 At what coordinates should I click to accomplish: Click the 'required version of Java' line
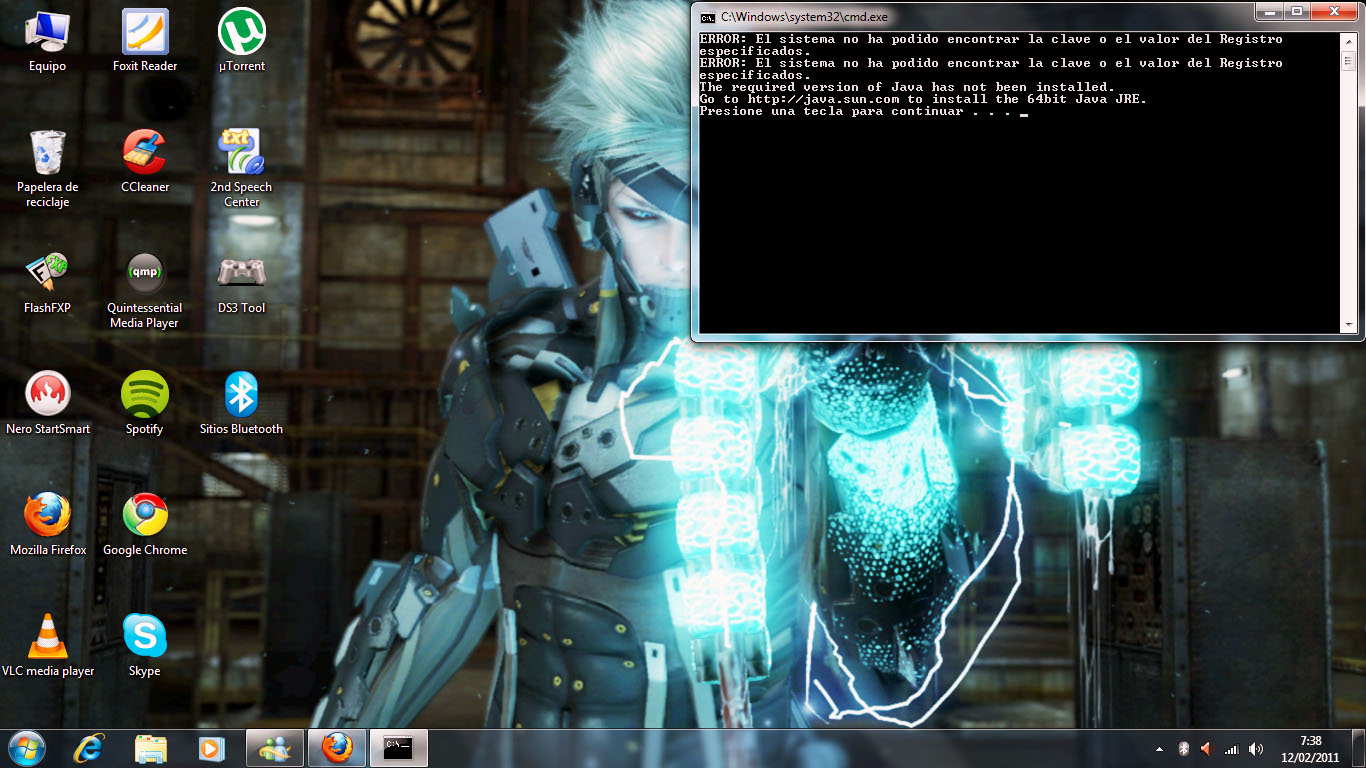click(x=906, y=87)
